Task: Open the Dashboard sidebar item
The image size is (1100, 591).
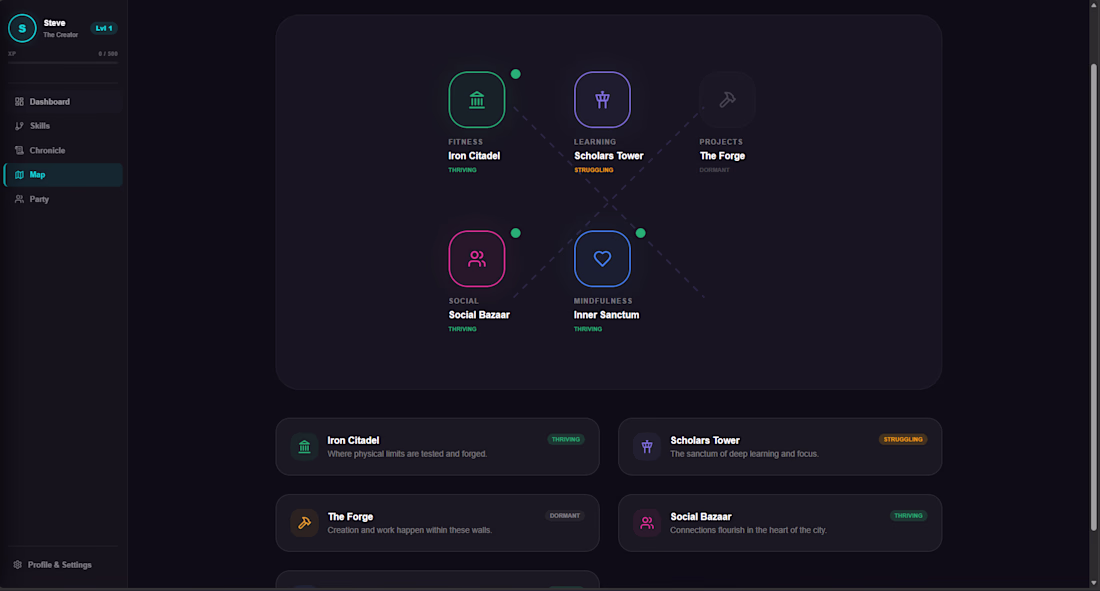Action: [63, 102]
